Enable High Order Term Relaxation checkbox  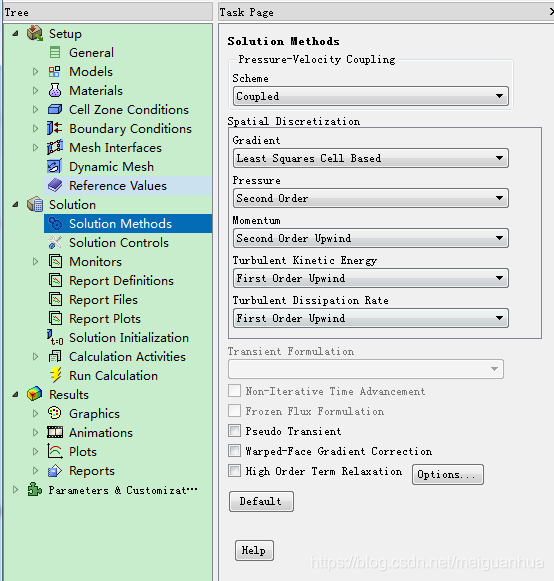coord(234,471)
